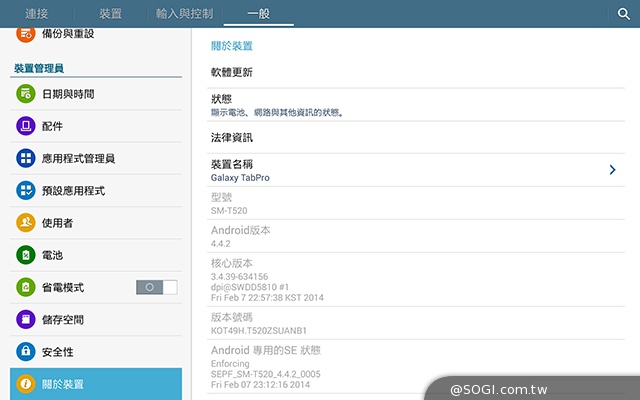
Task: Select the 日期與時間 calendar icon
Action: [x=26, y=94]
